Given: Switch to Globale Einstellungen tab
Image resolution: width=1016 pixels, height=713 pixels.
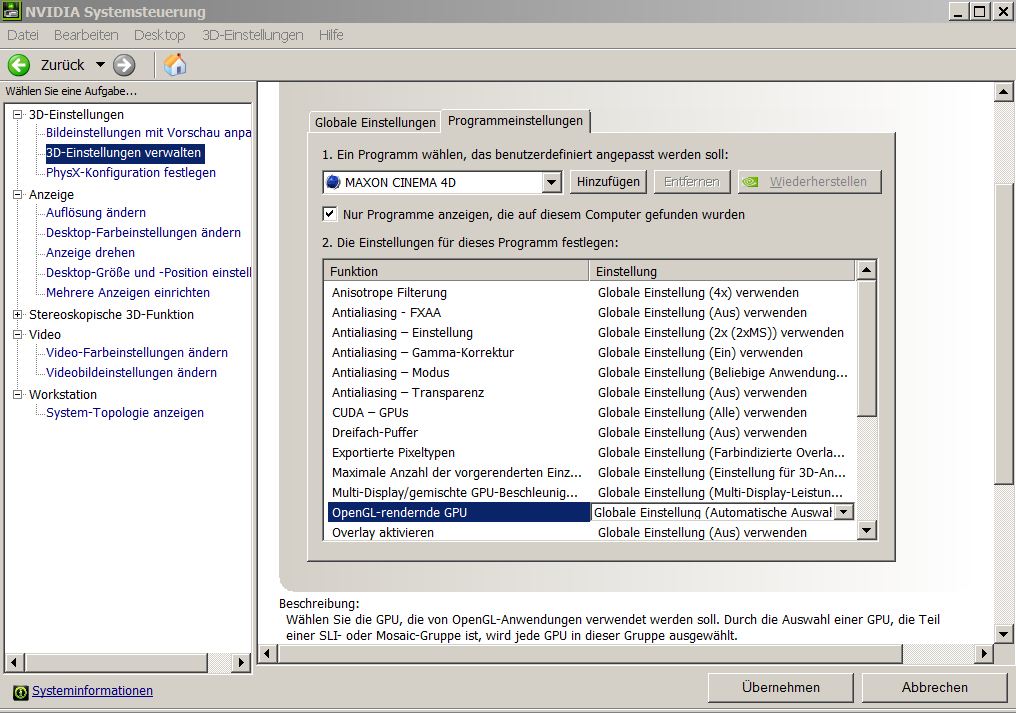Looking at the screenshot, I should (375, 123).
